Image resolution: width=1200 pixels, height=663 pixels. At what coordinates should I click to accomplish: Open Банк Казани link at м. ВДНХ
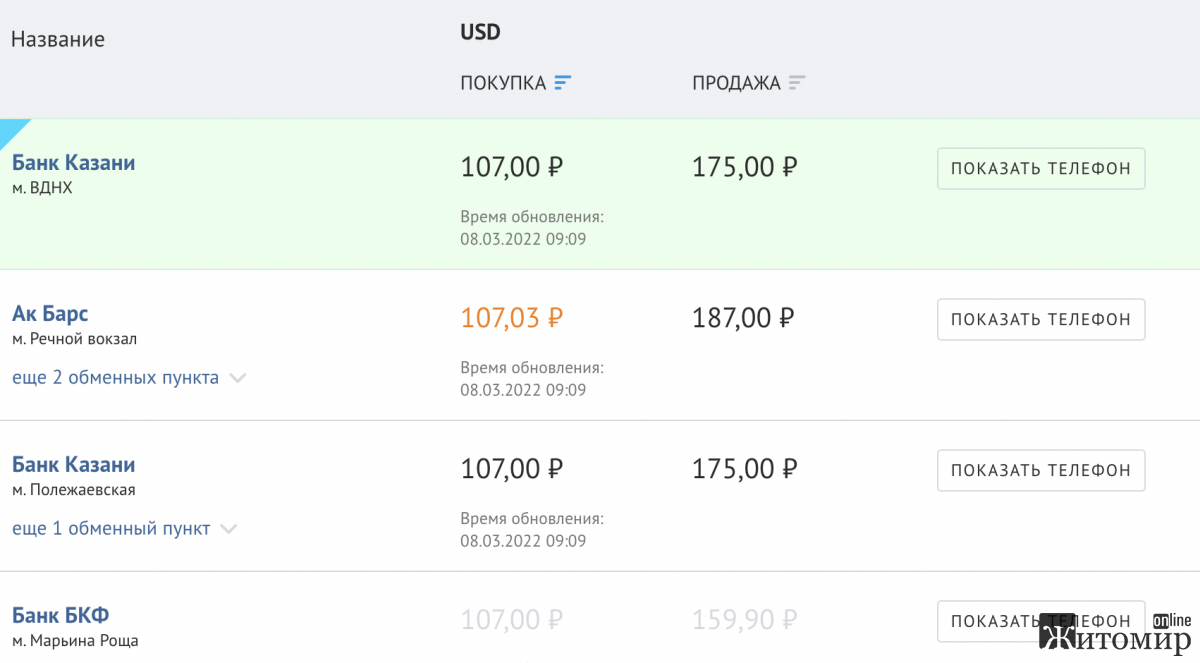(73, 163)
